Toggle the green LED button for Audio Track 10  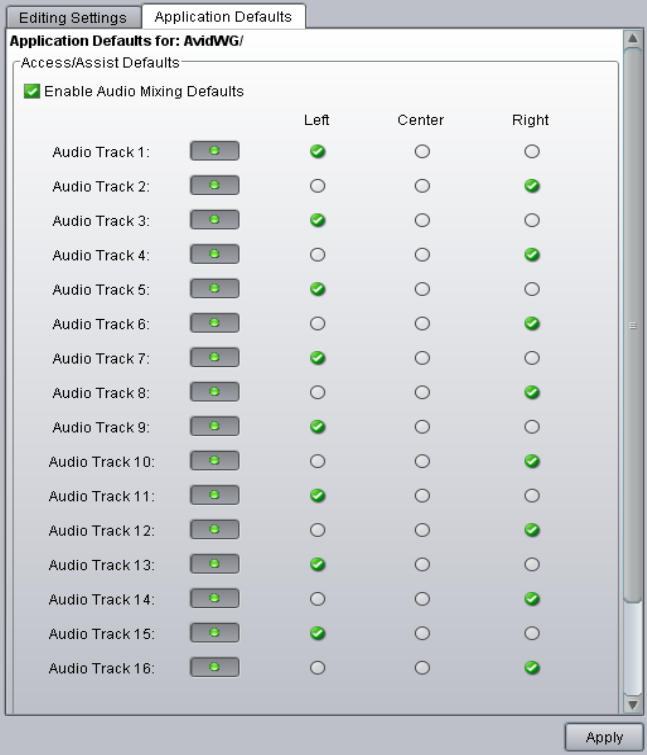click(x=215, y=461)
